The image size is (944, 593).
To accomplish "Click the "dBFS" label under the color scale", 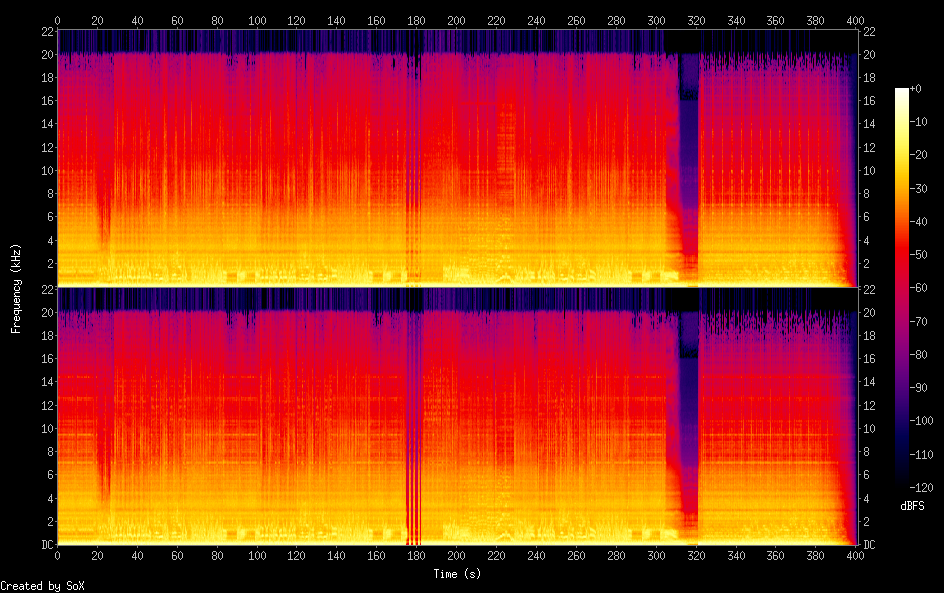I will point(910,506).
